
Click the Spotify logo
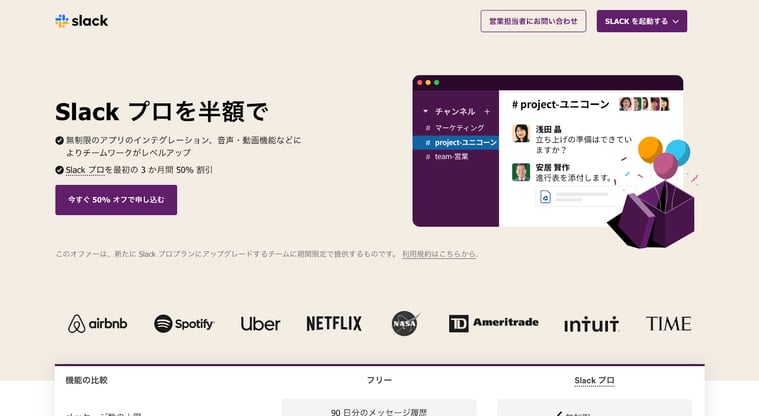pyautogui.click(x=184, y=324)
